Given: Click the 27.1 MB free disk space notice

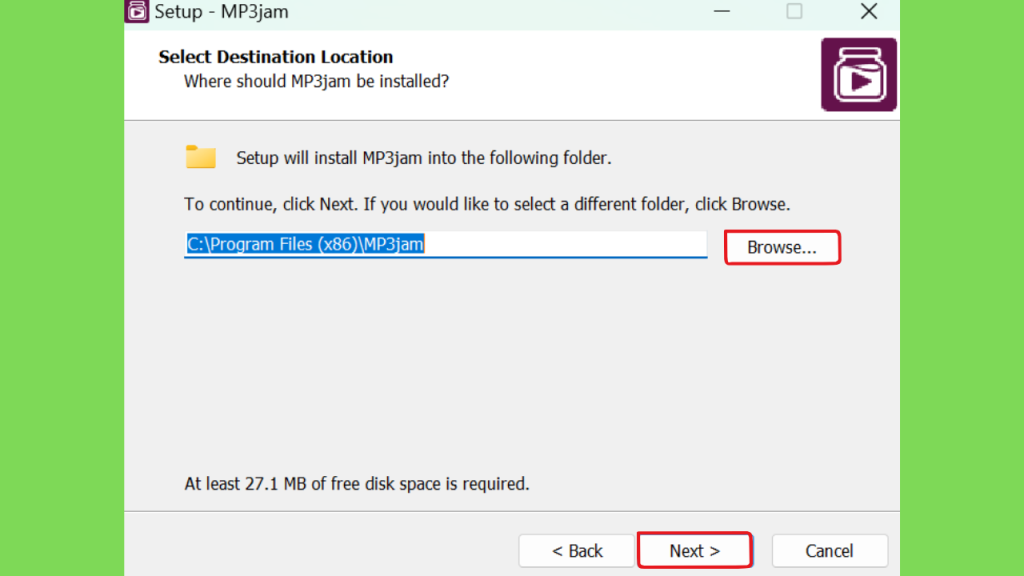Looking at the screenshot, I should pos(357,484).
